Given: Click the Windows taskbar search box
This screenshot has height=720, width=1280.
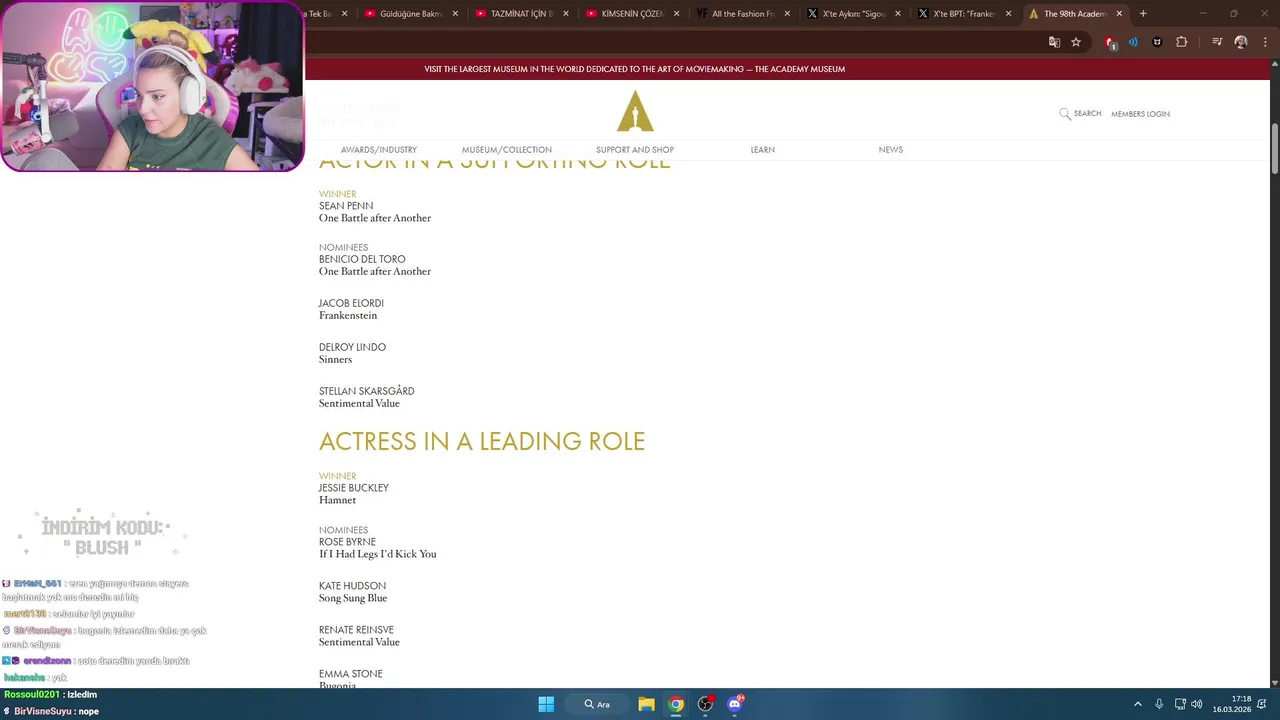Looking at the screenshot, I should click(x=598, y=704).
